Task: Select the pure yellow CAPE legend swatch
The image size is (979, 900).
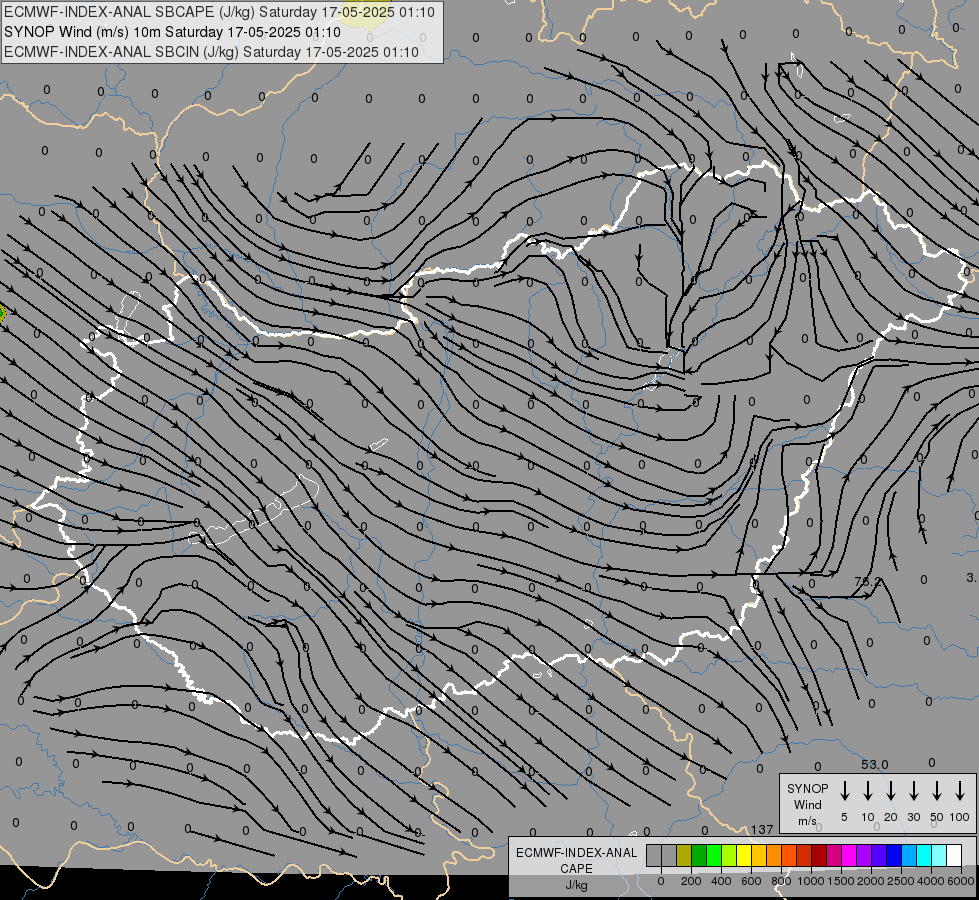Action: (x=744, y=855)
